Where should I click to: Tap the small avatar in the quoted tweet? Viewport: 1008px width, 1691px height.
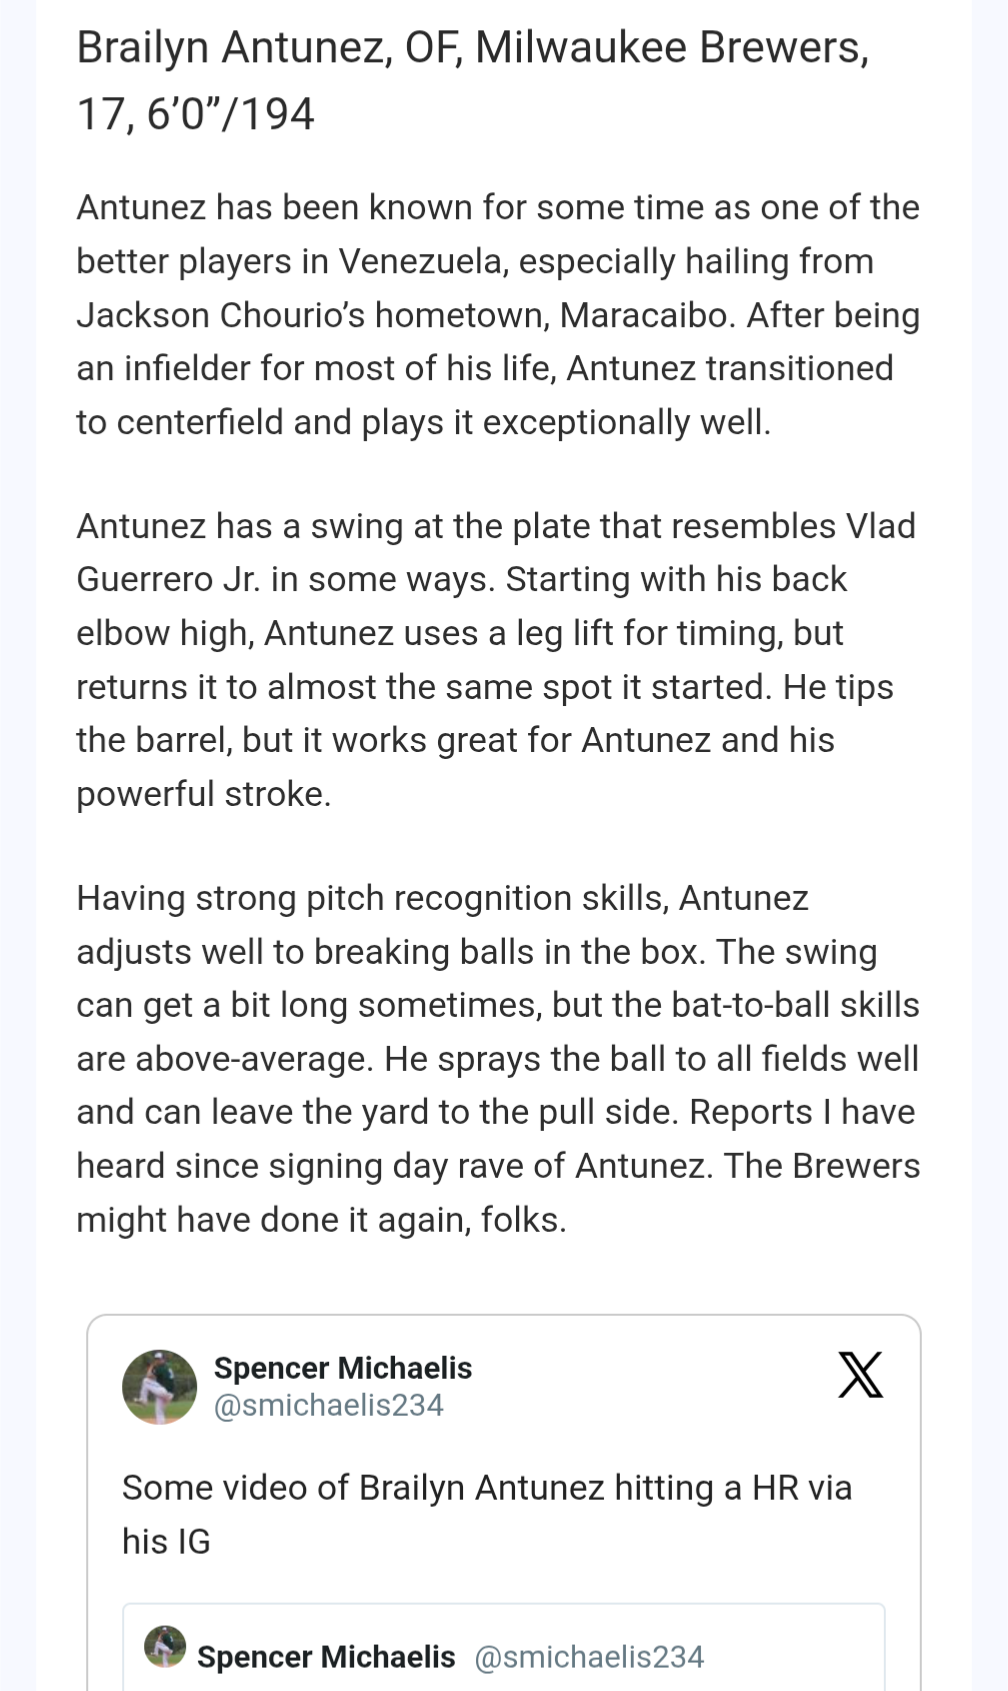click(165, 1646)
